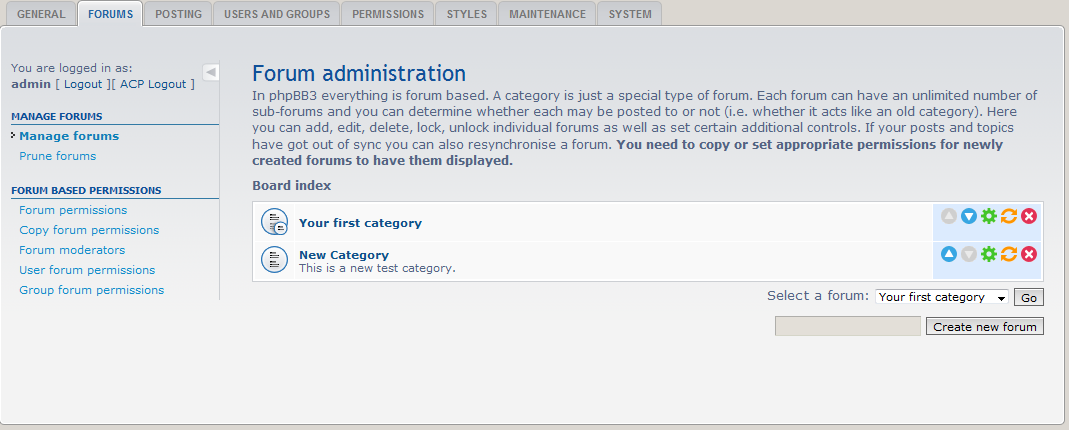Go to the Styles tab

pyautogui.click(x=467, y=14)
